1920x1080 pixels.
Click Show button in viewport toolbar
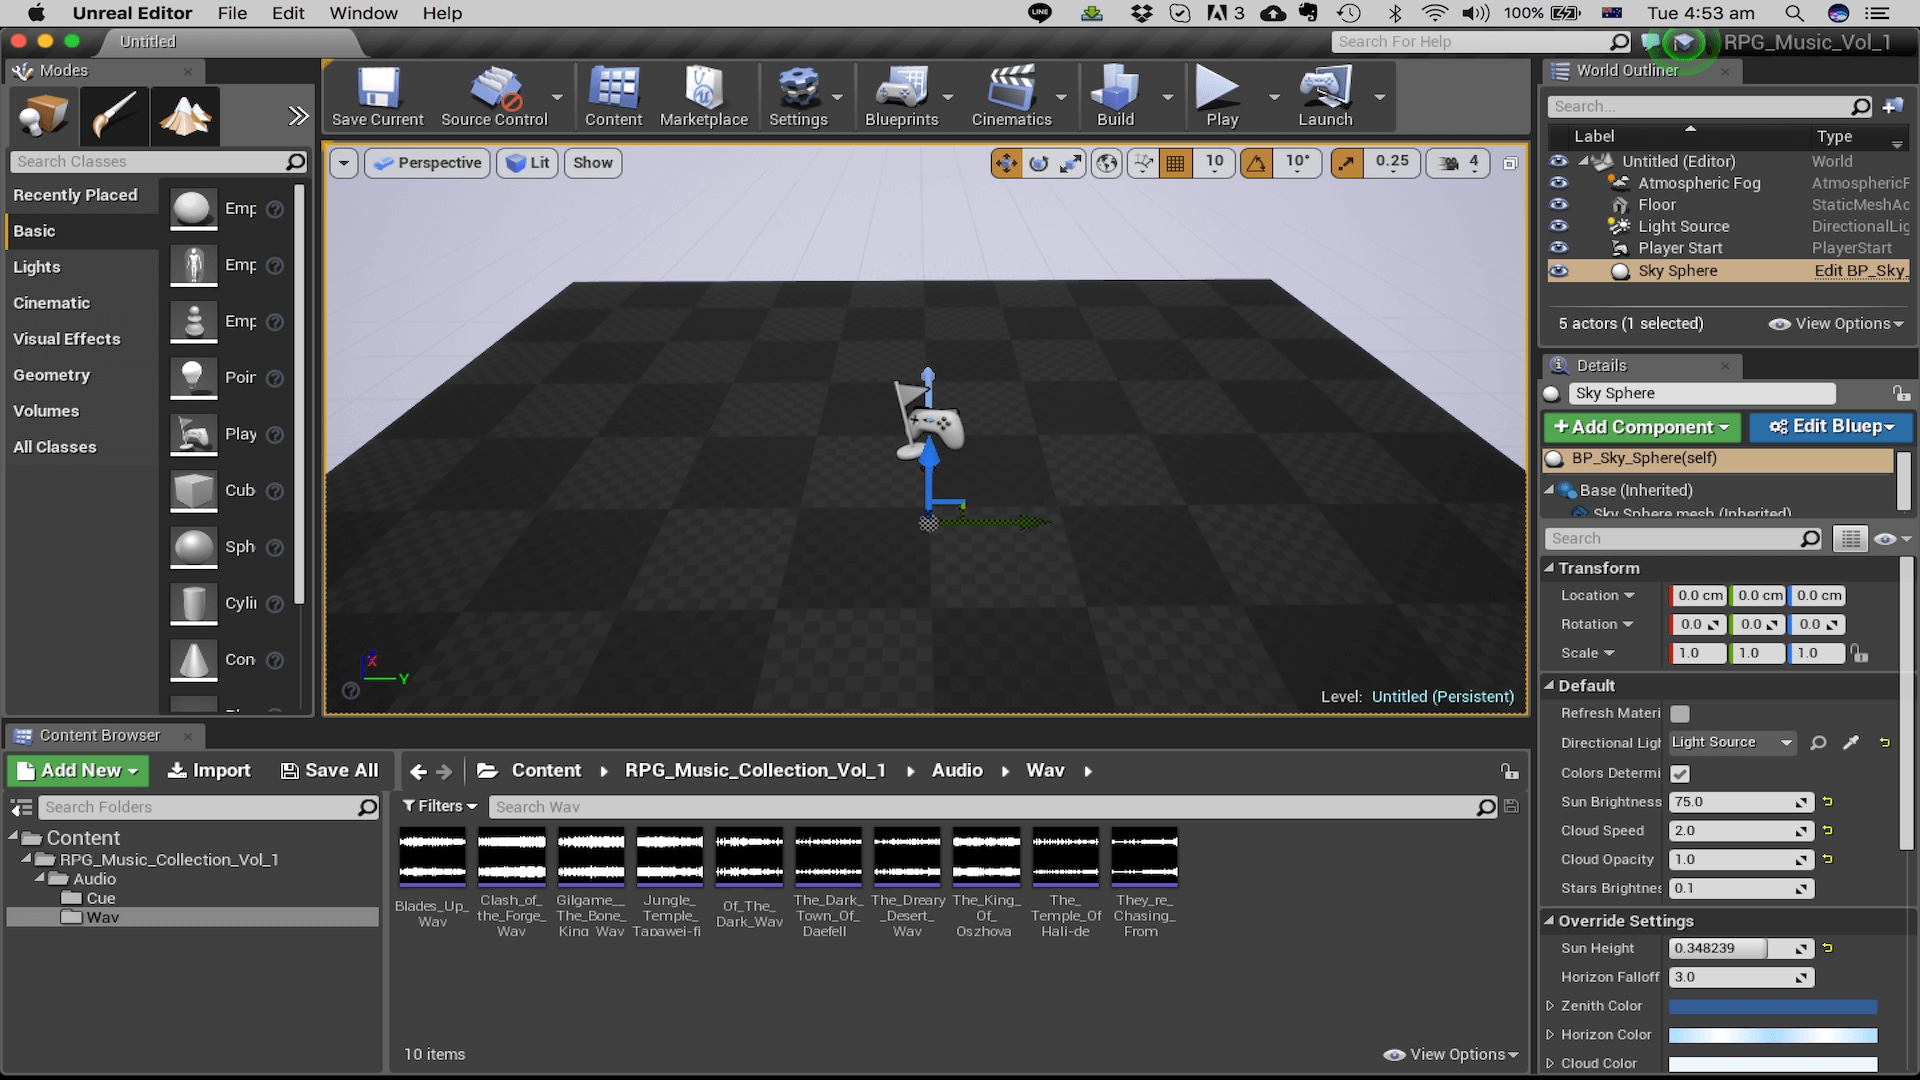coord(593,163)
